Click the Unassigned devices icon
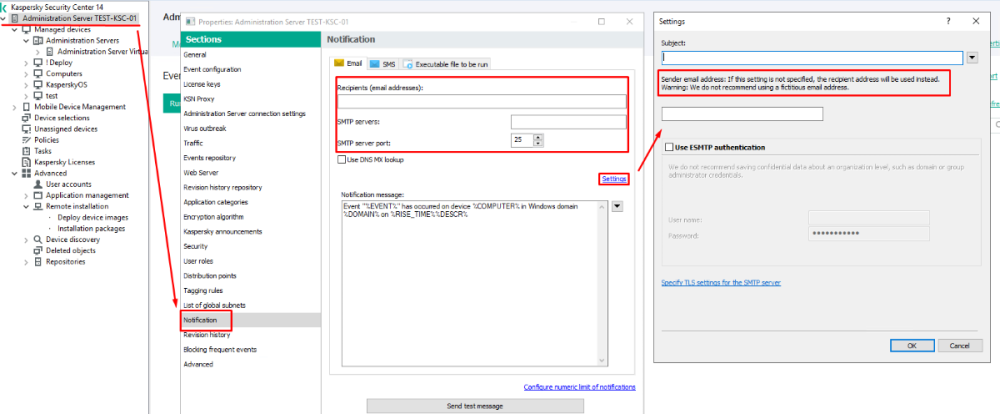This screenshot has height=414, width=1000. 26,129
